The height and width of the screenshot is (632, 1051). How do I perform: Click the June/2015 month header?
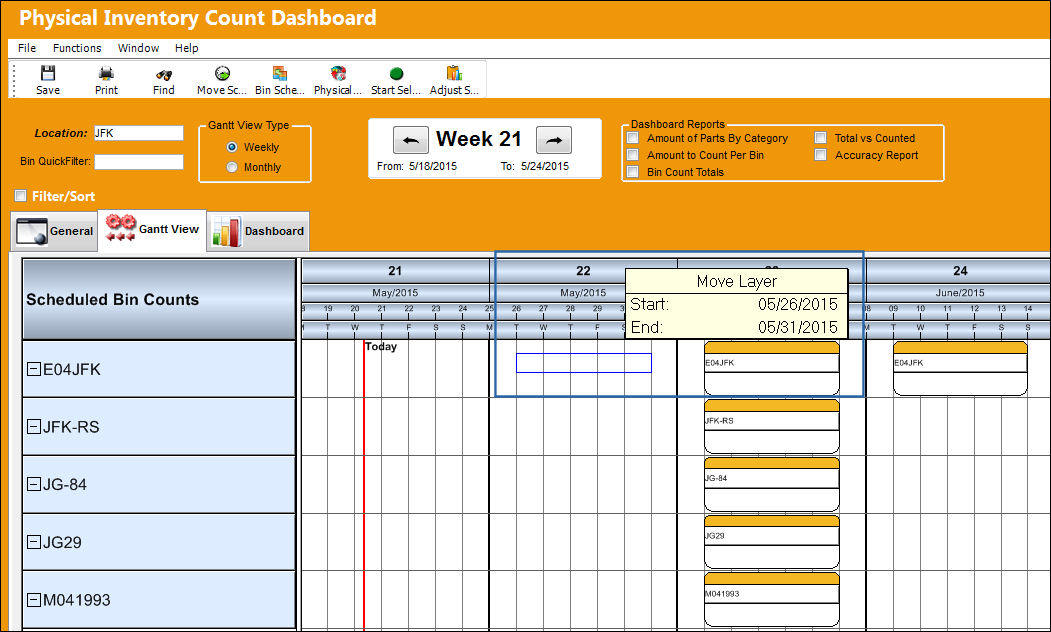(x=960, y=293)
